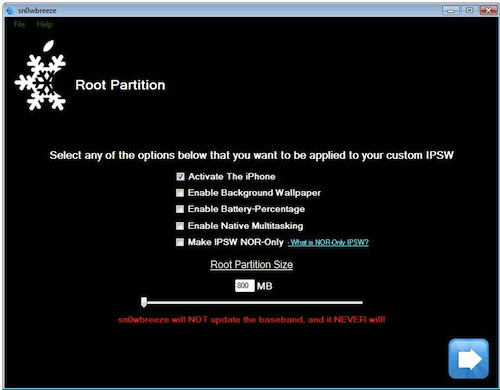
Task: Click the Root Partition Size heading
Action: [x=252, y=265]
